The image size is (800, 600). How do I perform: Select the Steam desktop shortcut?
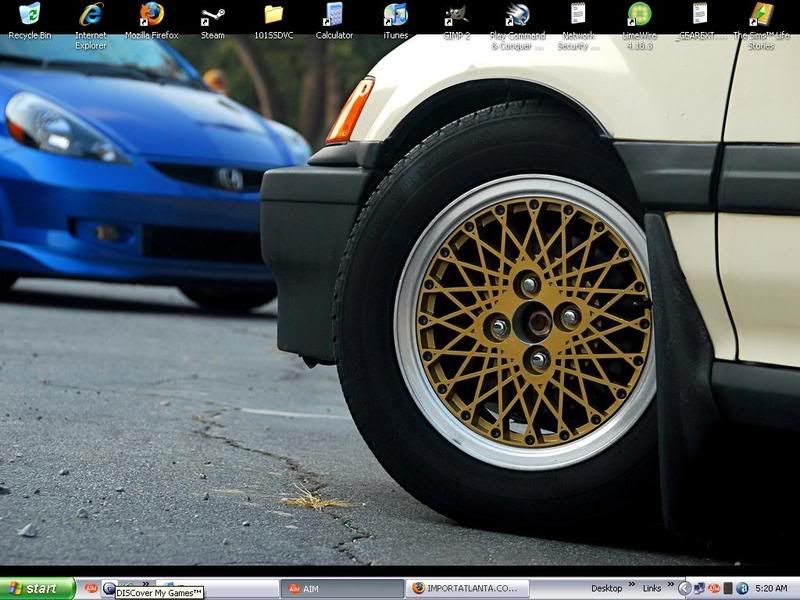[212, 15]
